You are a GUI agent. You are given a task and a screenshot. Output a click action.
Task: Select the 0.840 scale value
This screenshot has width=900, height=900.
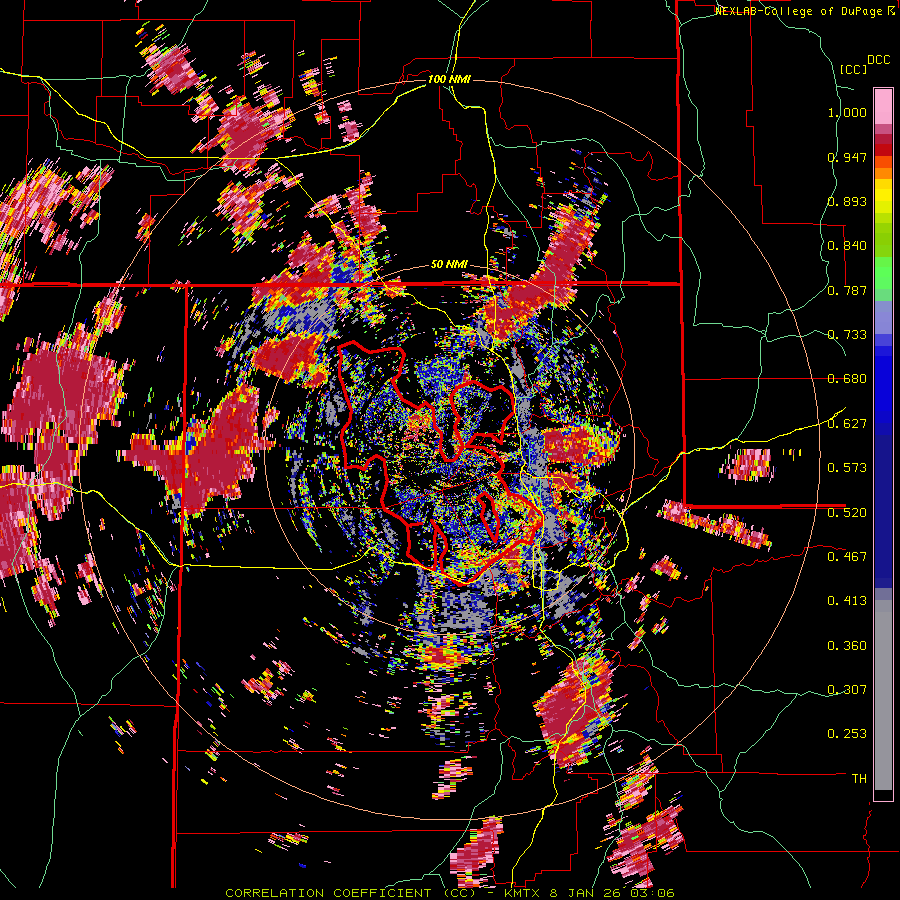pos(847,246)
